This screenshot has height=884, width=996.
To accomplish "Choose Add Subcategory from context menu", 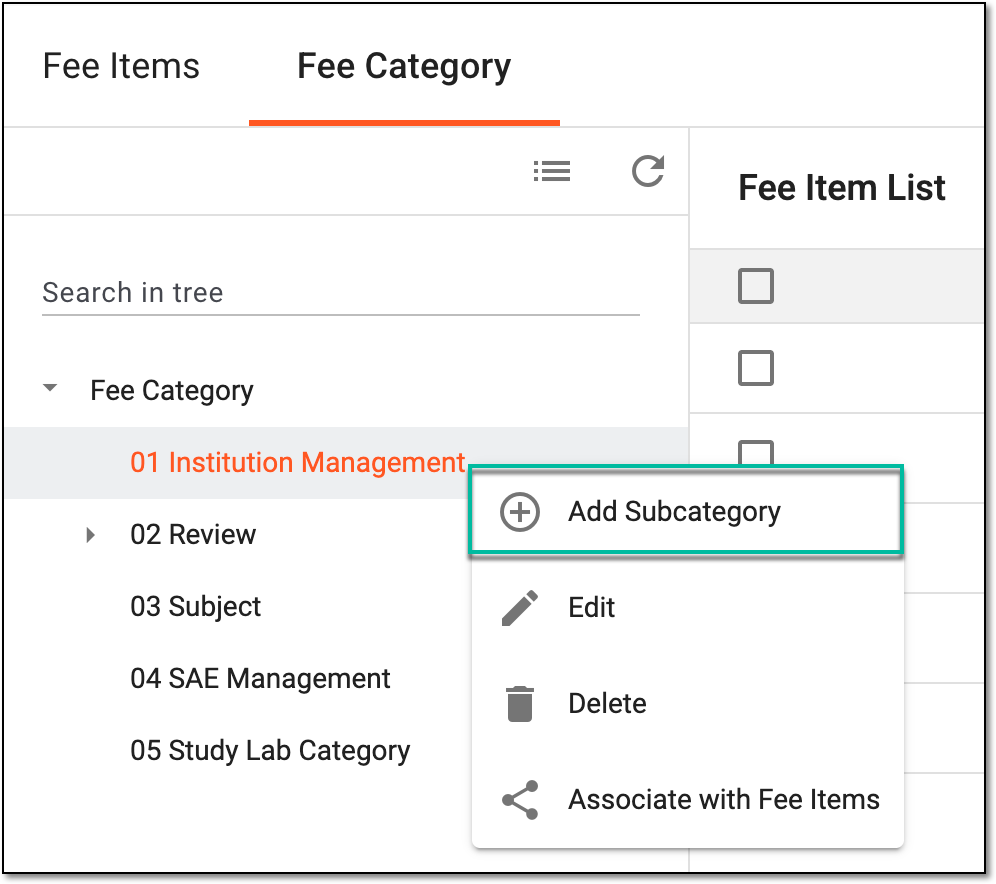I will (x=686, y=511).
